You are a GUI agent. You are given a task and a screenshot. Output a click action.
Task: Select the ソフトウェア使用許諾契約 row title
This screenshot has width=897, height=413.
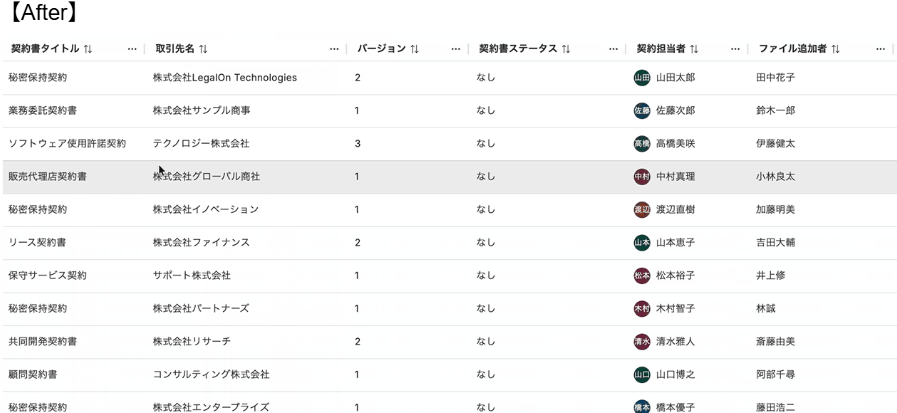tap(67, 144)
